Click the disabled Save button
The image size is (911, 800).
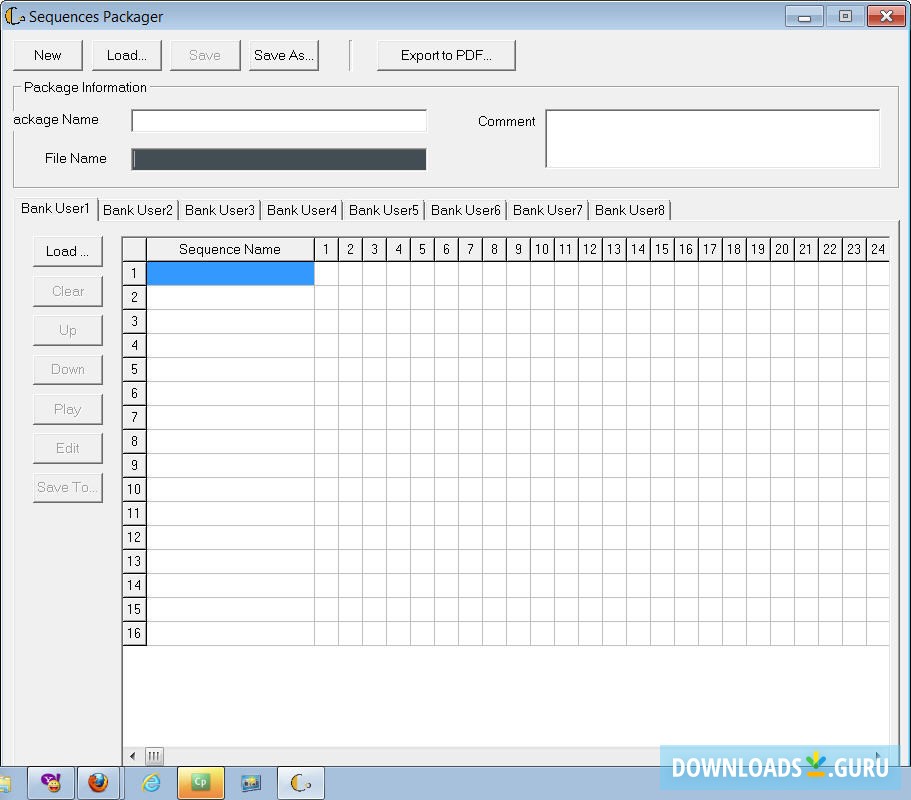pyautogui.click(x=205, y=55)
